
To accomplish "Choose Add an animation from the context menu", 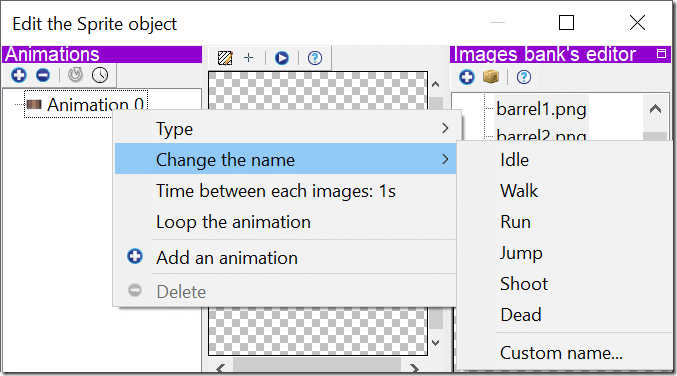I will (285, 258).
